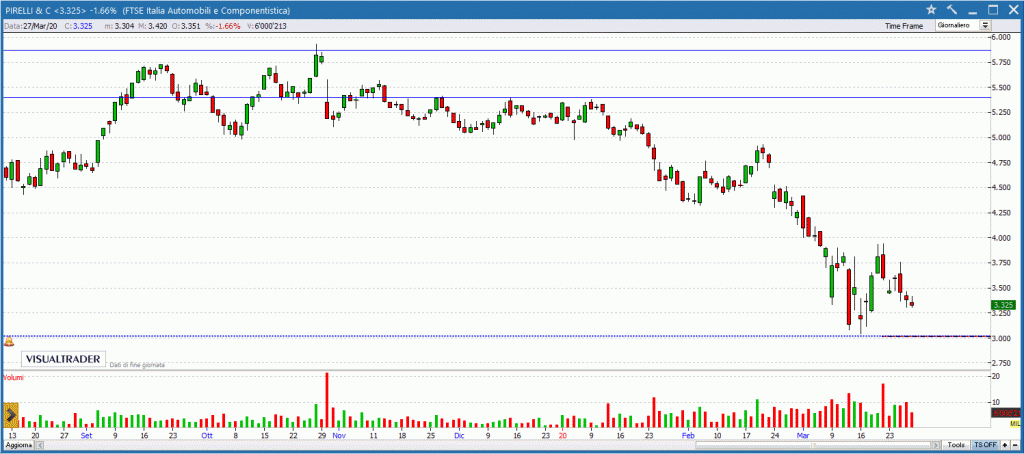Open the hammer settings tool in title bar

coord(952,10)
